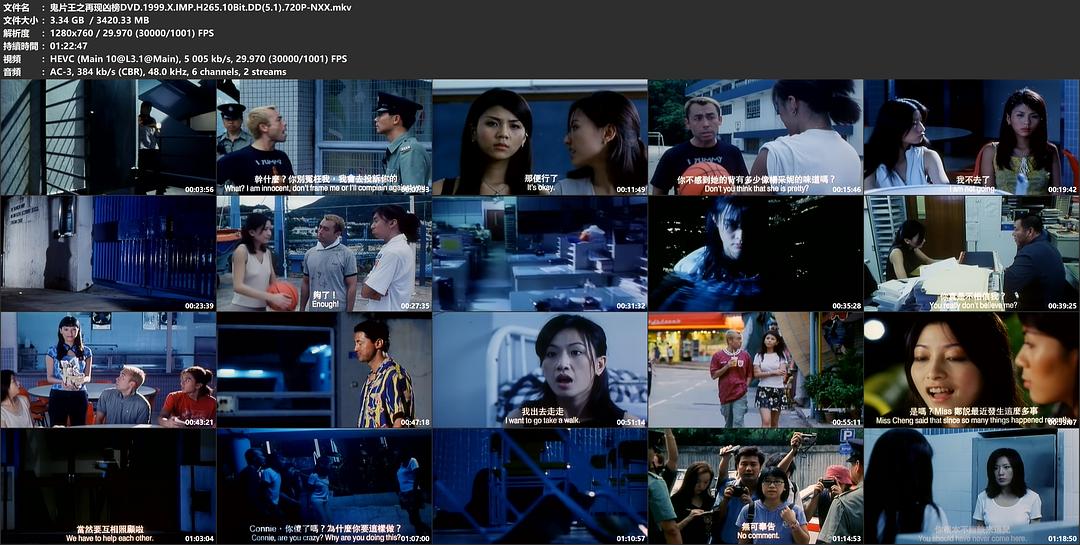
Task: Click the thumbnail timestamped 00:03:56
Action: tap(108, 137)
